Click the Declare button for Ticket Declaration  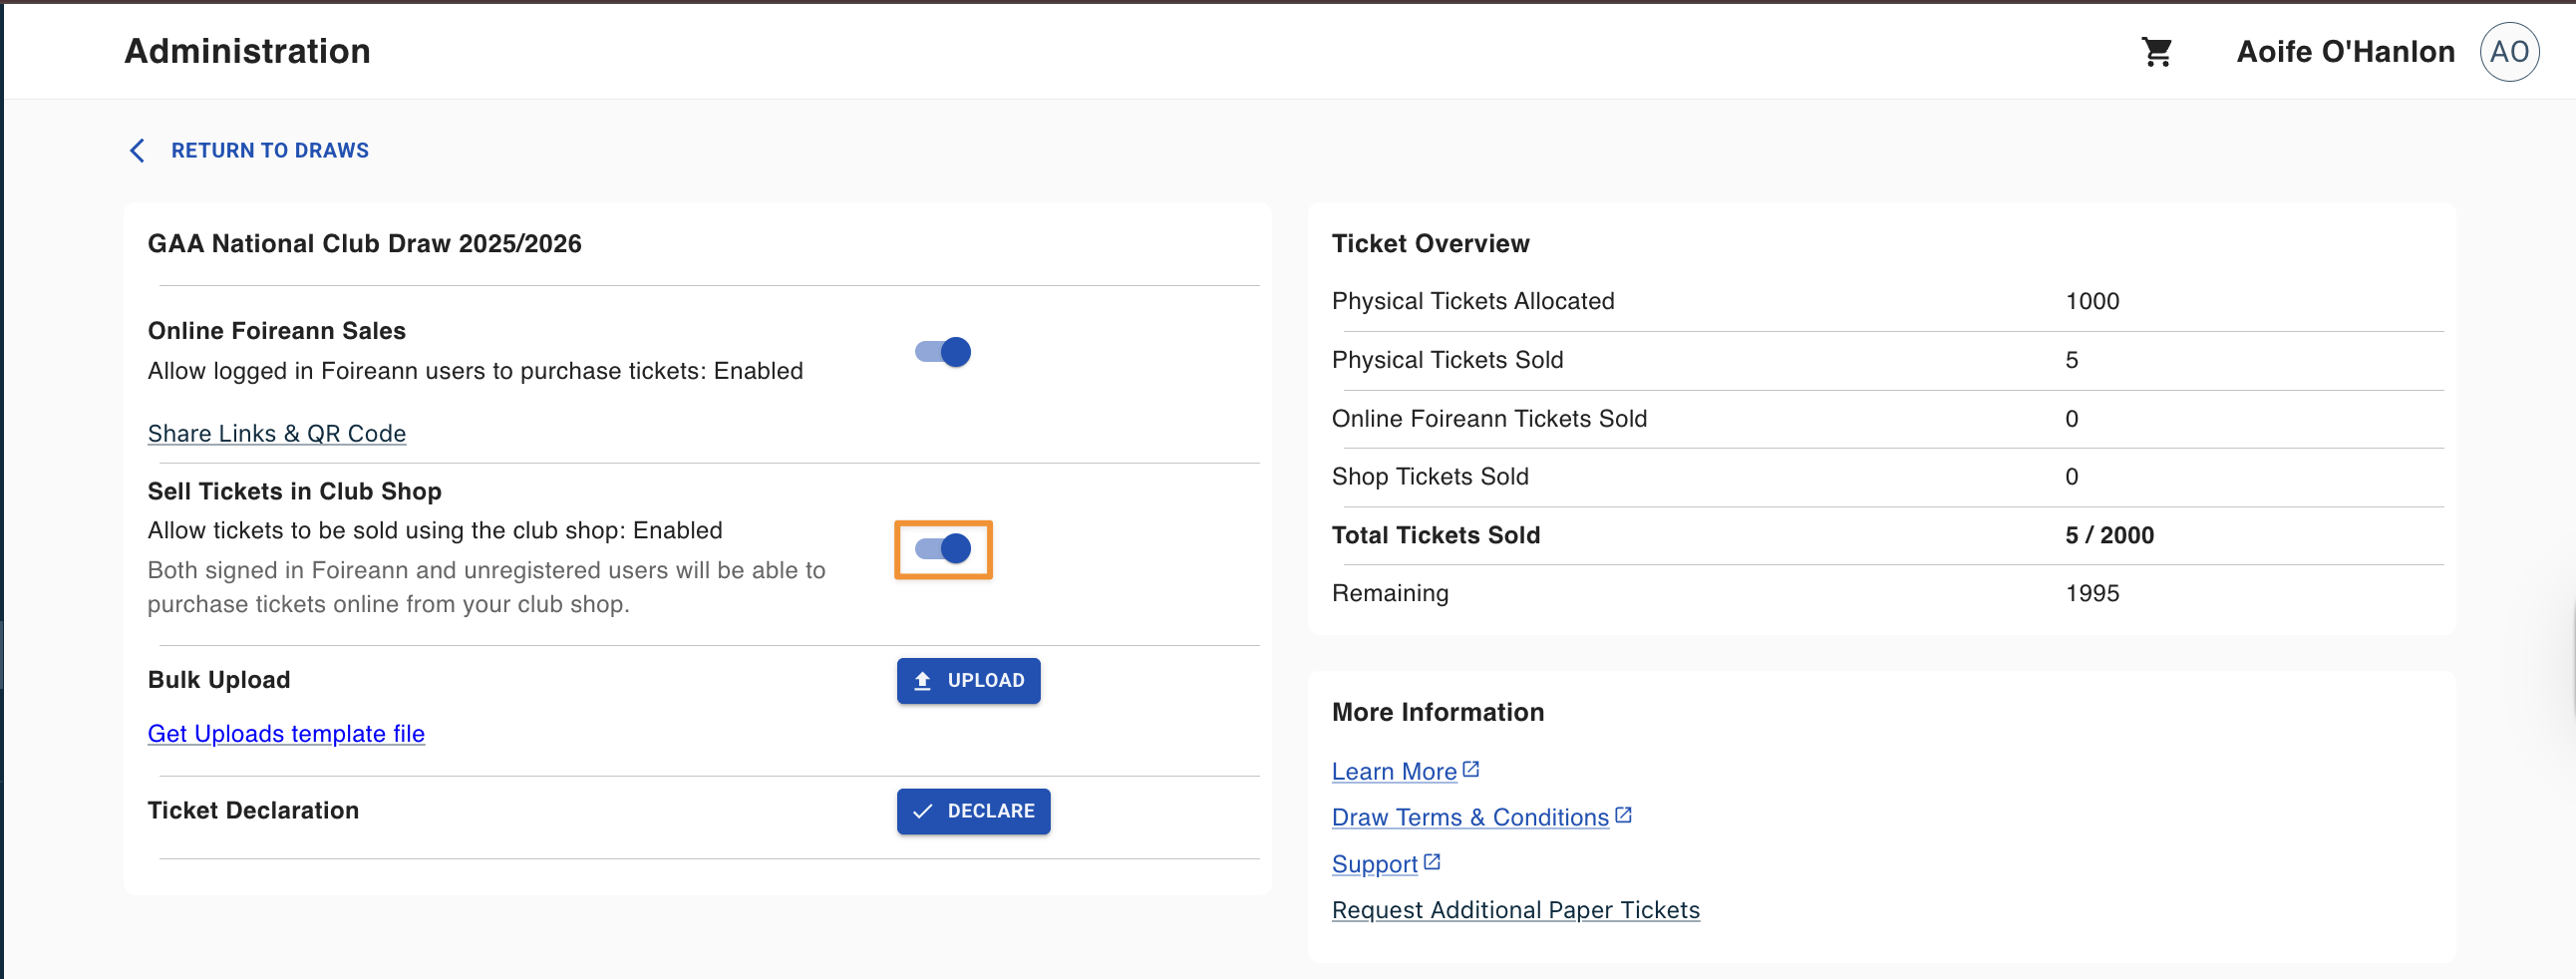pos(973,811)
